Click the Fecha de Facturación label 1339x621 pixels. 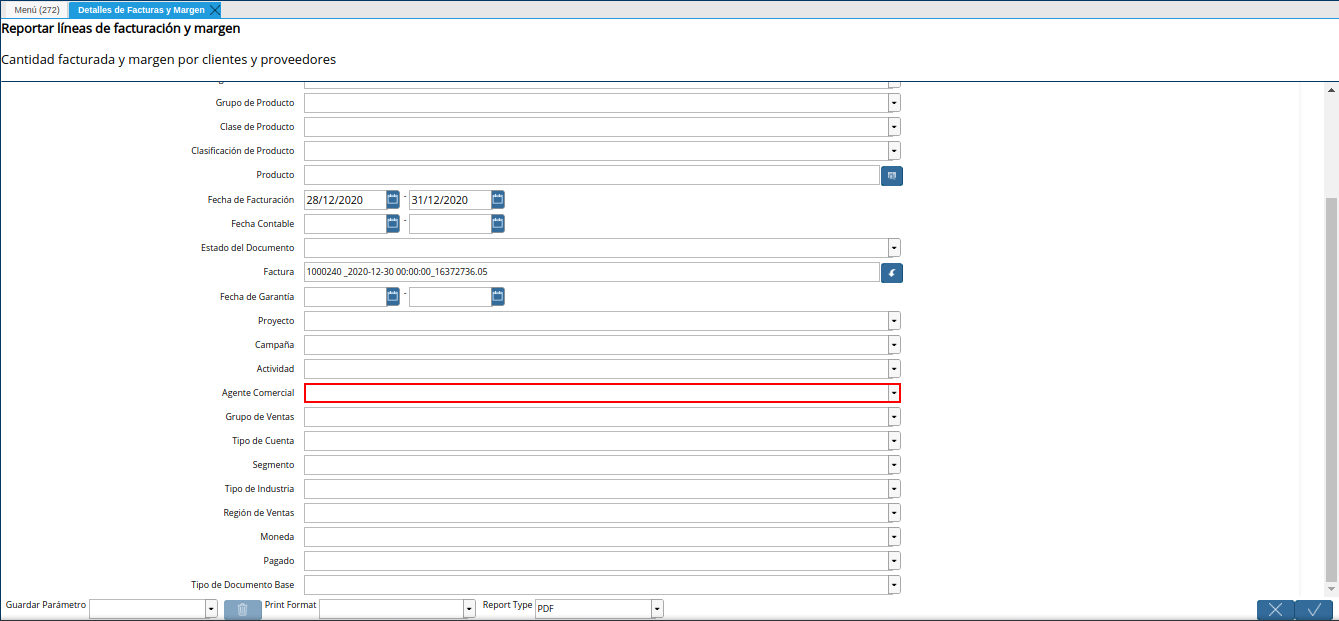tap(251, 200)
